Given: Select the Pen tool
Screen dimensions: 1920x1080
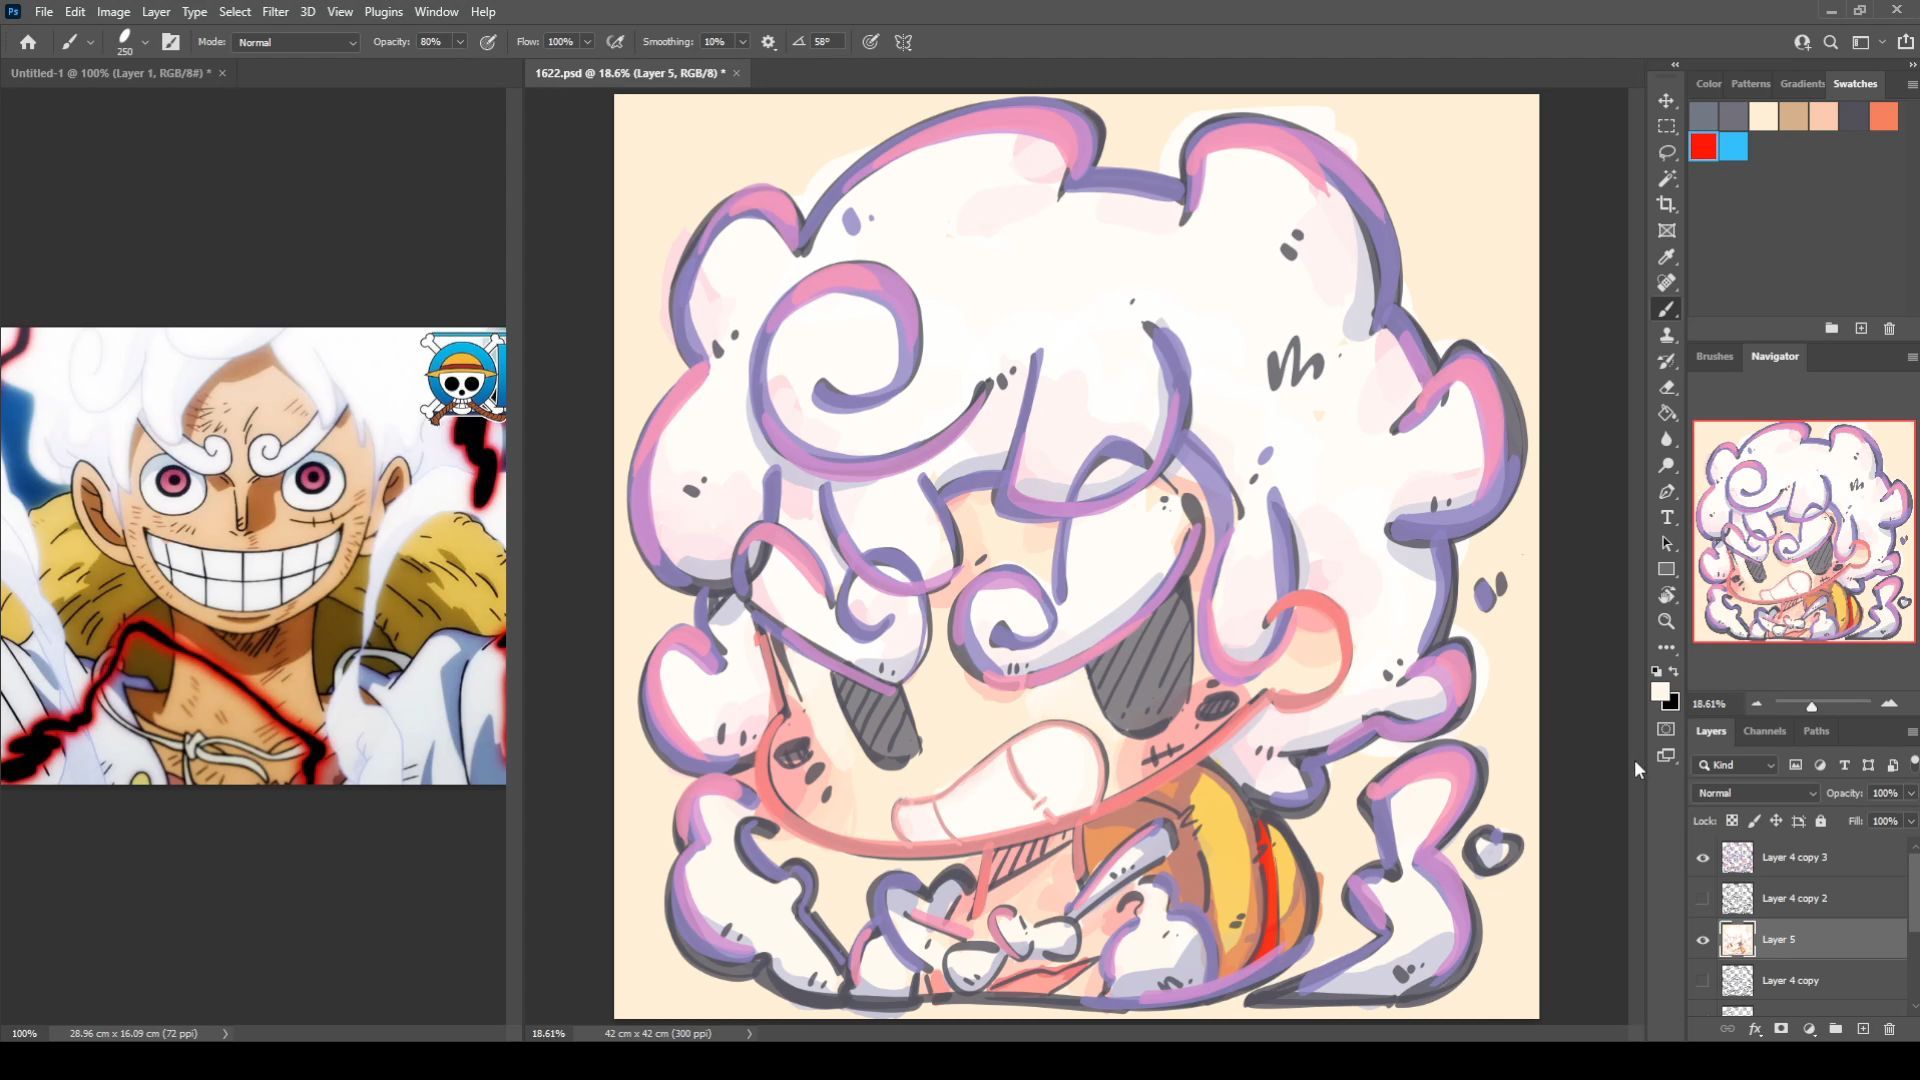Looking at the screenshot, I should tap(1667, 491).
